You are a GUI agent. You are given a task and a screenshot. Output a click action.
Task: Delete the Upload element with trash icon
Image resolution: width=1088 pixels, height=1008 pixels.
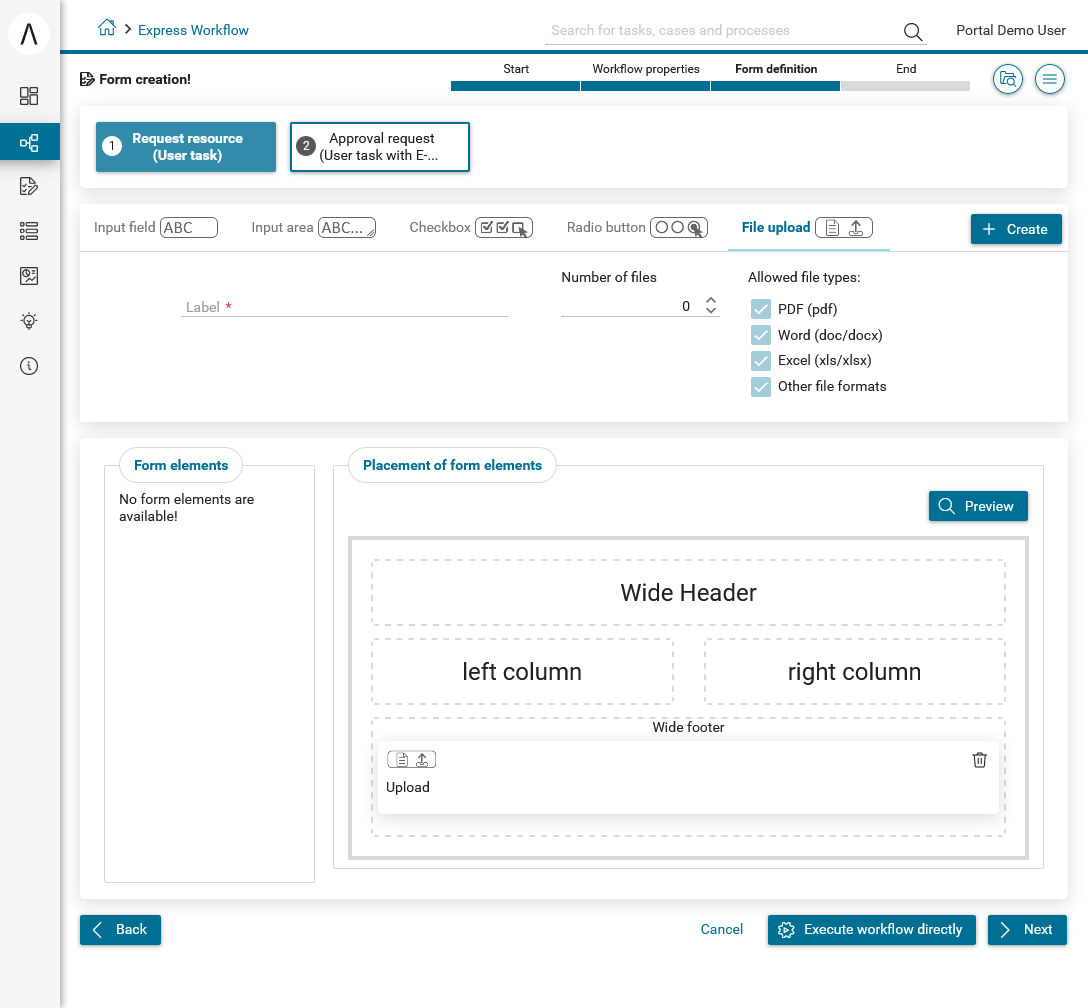click(979, 760)
